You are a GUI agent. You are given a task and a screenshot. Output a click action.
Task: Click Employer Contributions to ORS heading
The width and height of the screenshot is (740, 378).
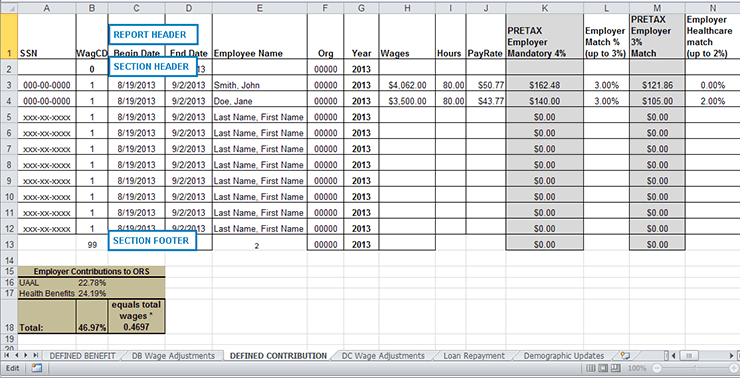92,271
